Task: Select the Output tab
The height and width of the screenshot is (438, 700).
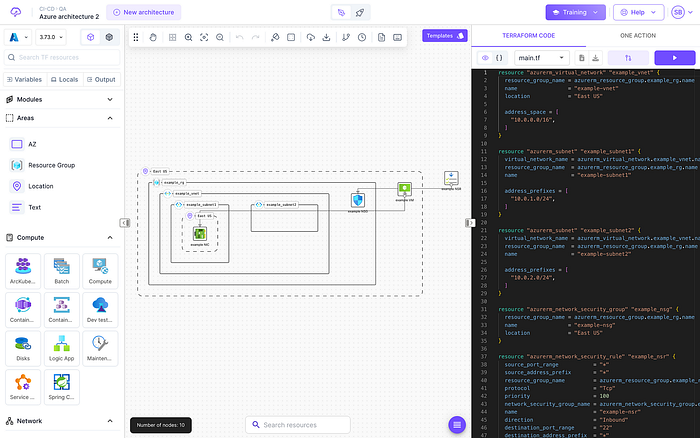Action: [101, 79]
